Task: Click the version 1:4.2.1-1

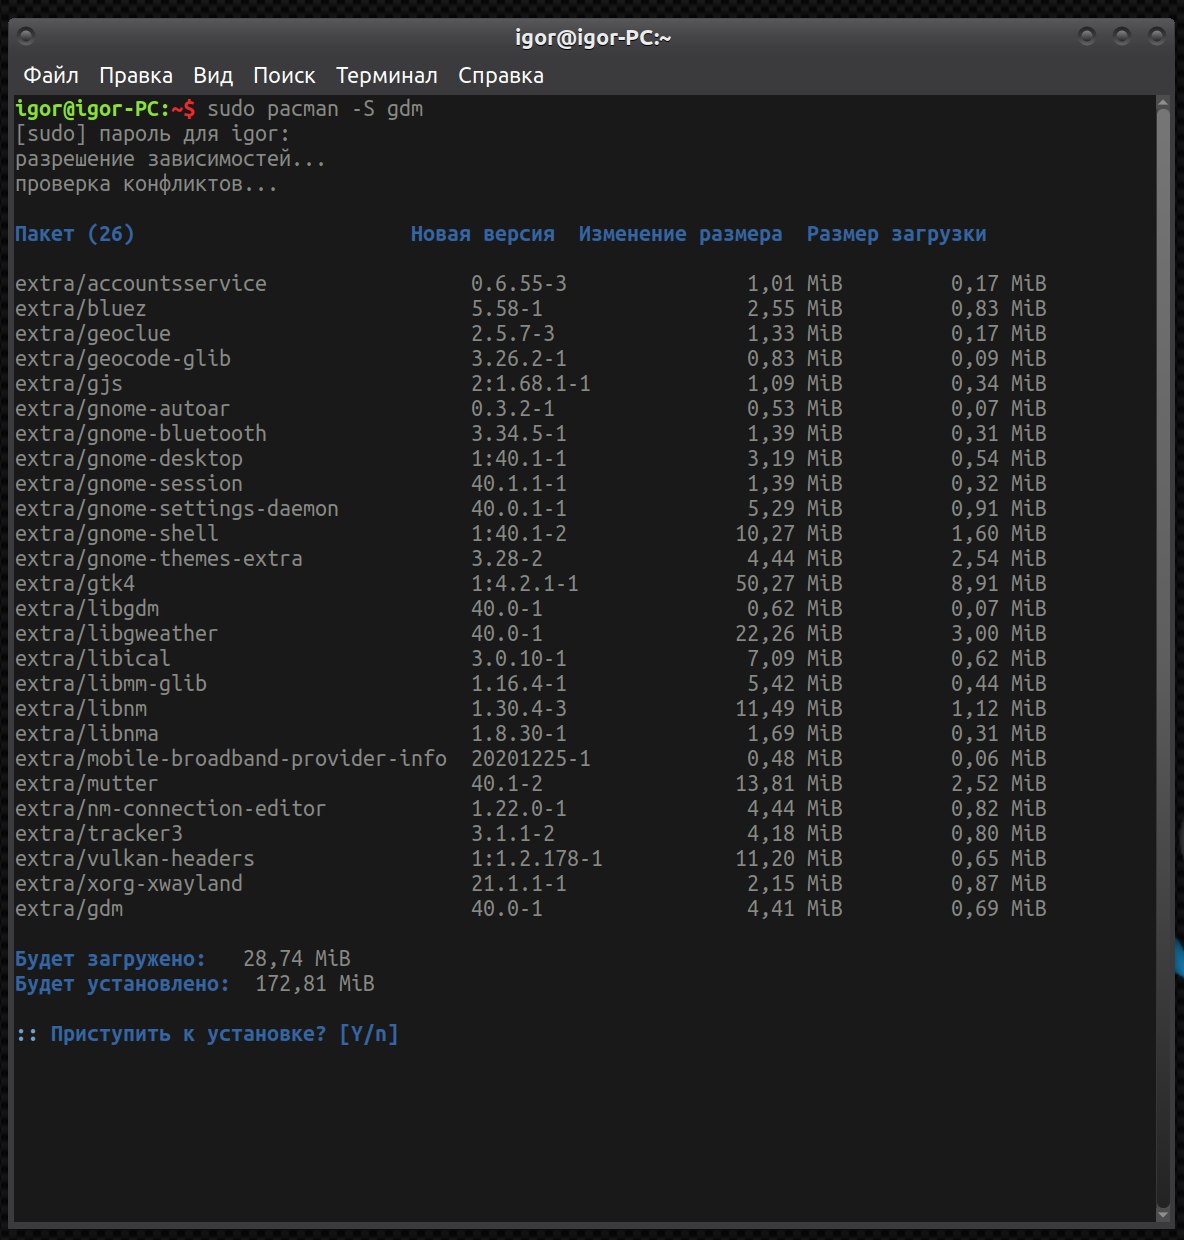Action: (525, 584)
